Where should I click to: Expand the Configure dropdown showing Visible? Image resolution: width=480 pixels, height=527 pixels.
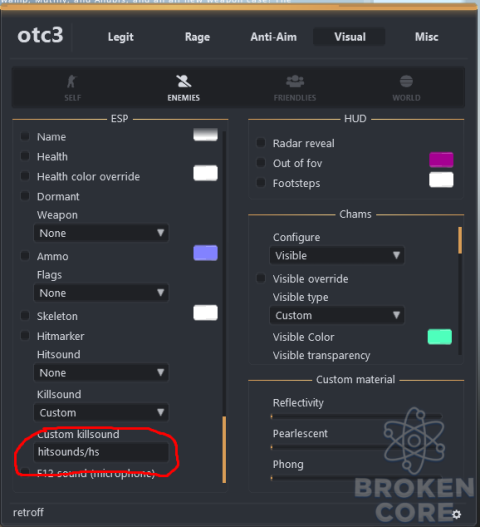click(337, 255)
